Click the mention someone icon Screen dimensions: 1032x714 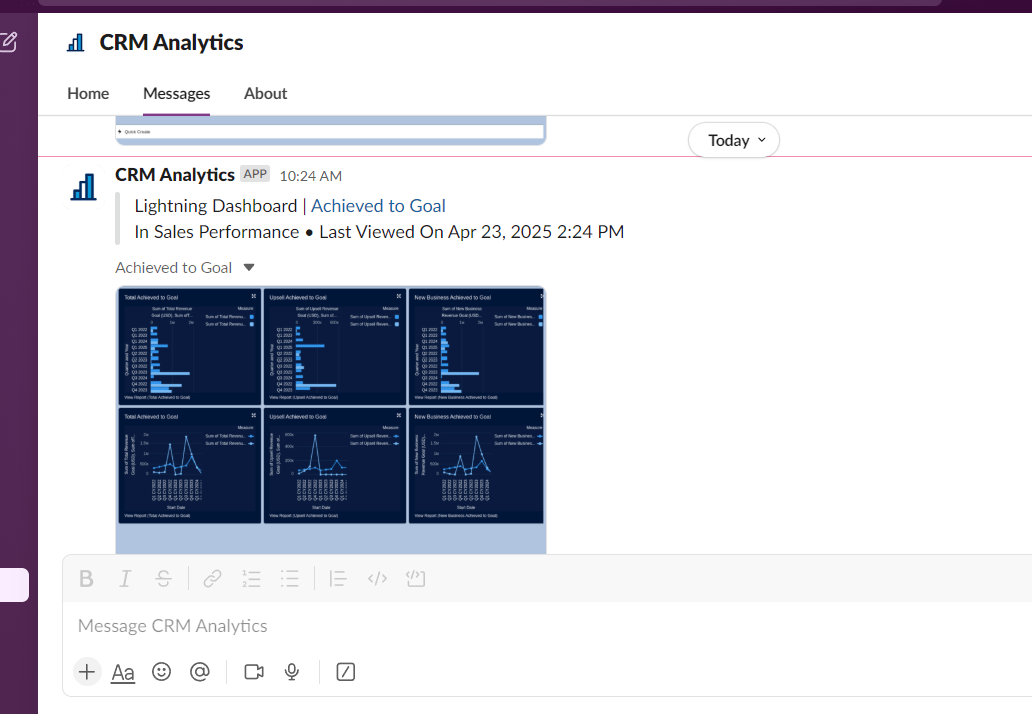[200, 672]
